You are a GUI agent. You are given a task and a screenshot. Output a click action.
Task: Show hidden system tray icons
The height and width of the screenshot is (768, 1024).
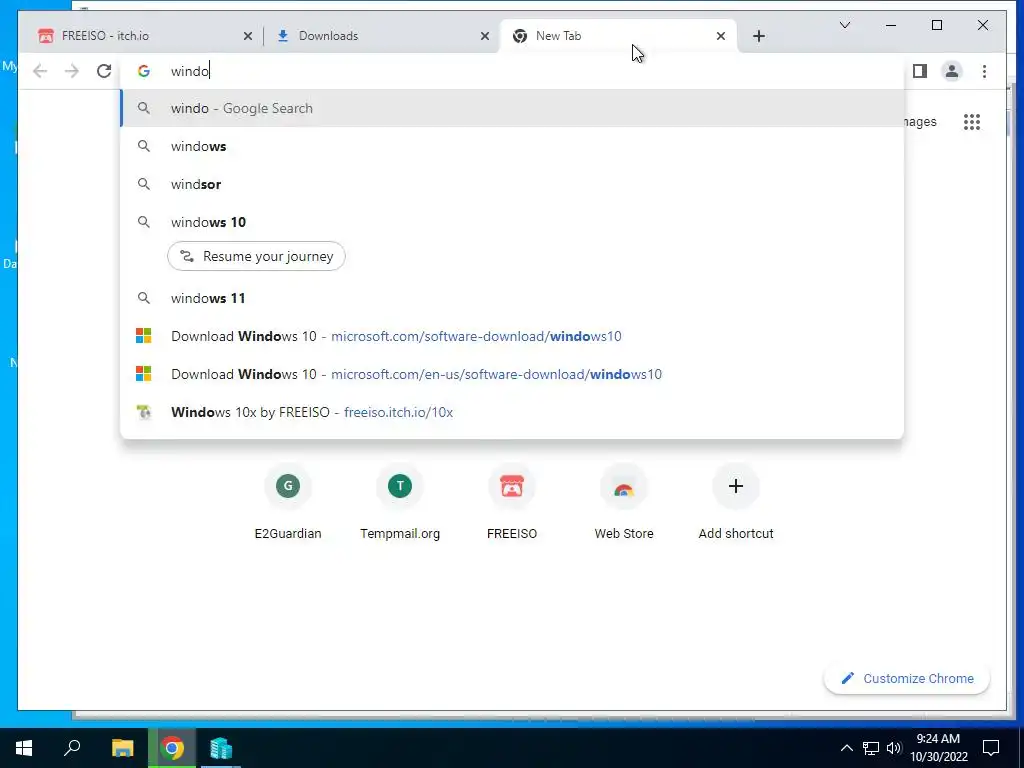[x=846, y=748]
